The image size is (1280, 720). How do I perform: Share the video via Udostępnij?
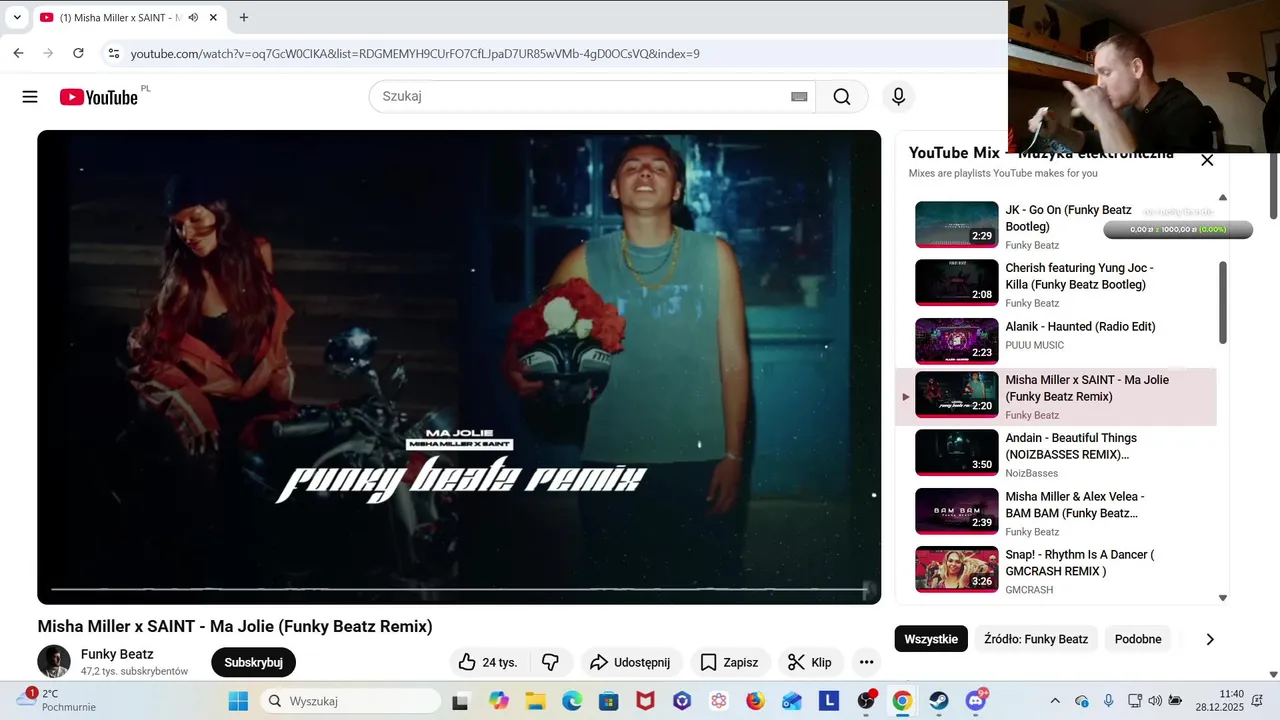click(x=631, y=662)
